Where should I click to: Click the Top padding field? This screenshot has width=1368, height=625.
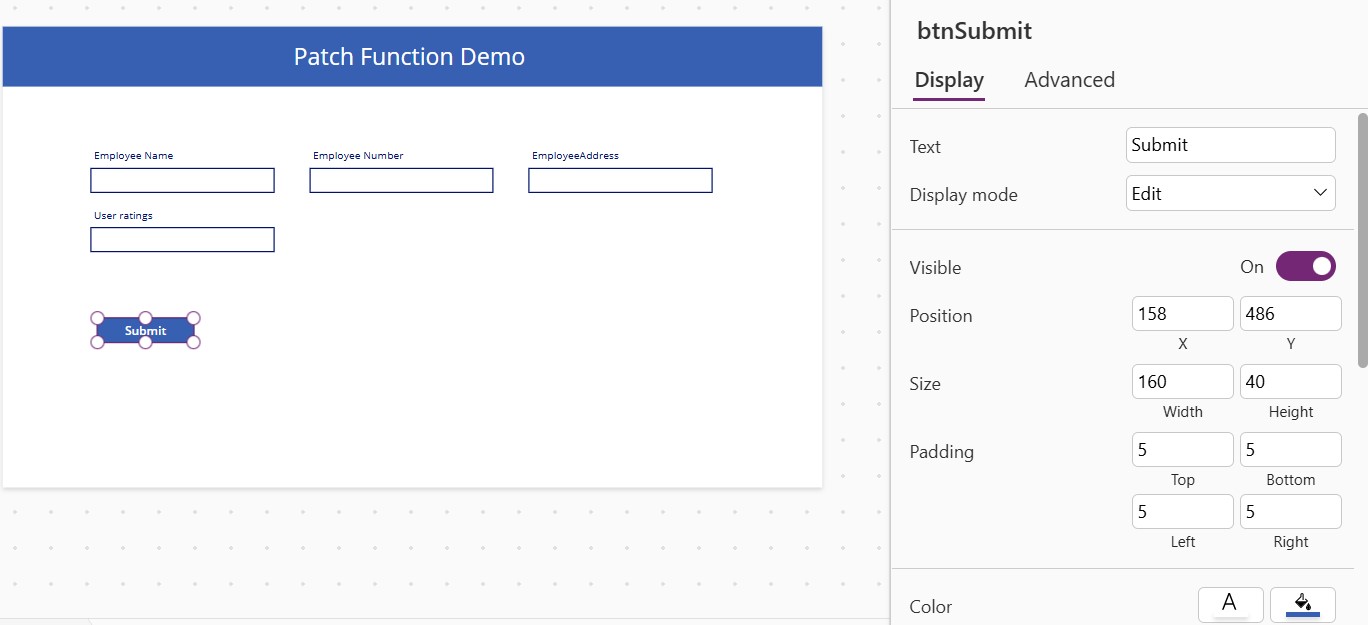(1182, 450)
